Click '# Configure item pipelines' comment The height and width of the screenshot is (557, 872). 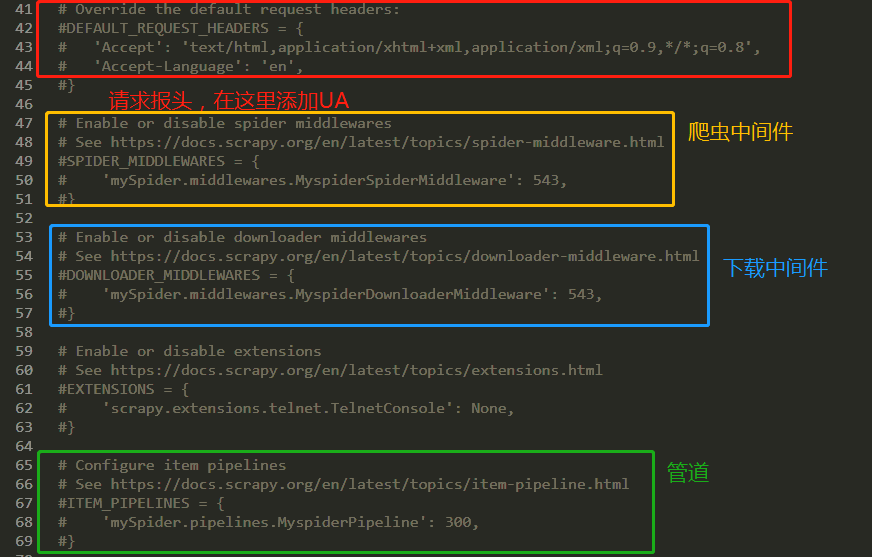click(x=172, y=465)
